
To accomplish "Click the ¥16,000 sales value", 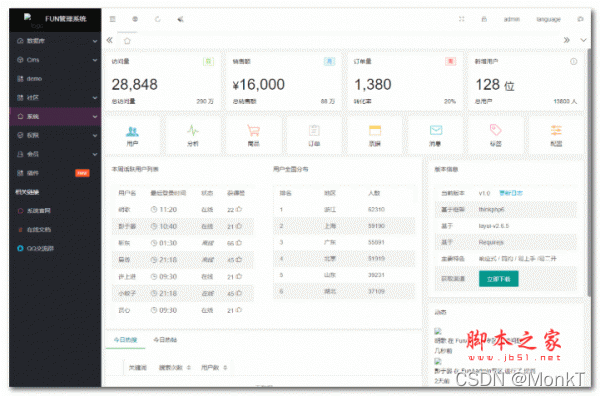I will [259, 85].
